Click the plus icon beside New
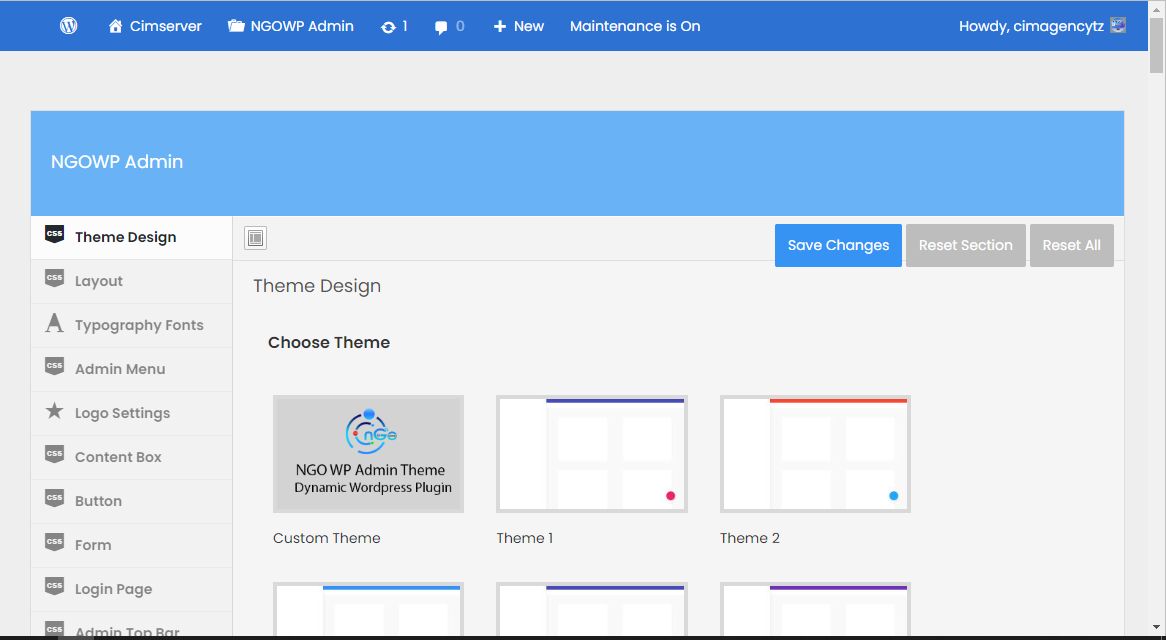 coord(500,27)
